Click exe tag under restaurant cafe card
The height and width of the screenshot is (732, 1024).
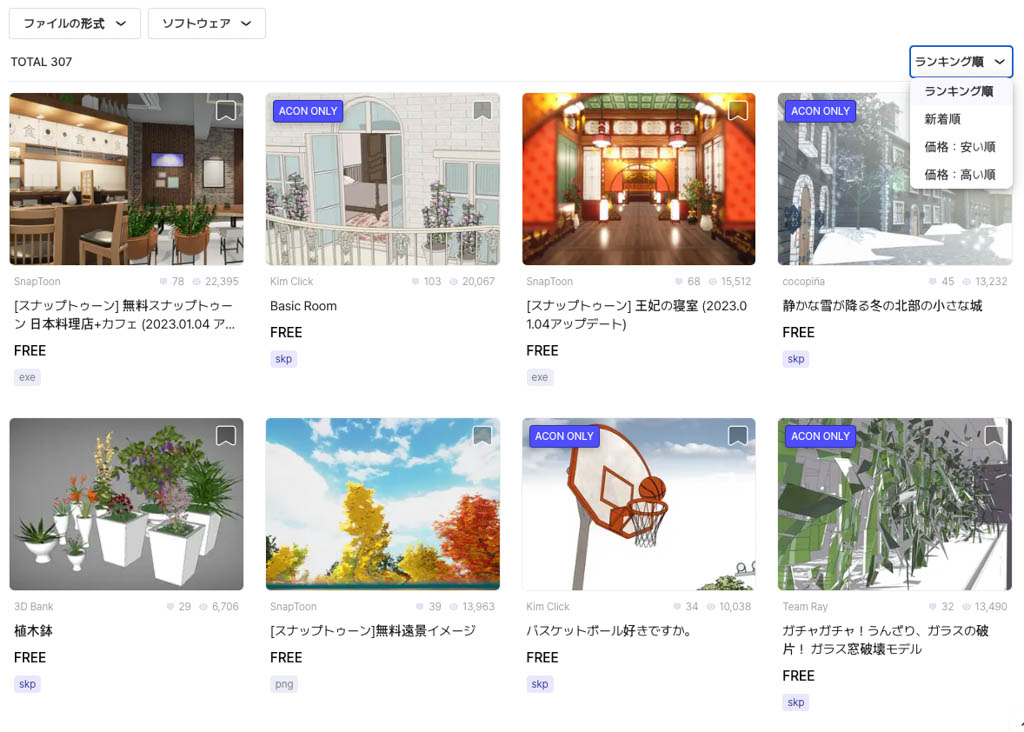[x=27, y=377]
